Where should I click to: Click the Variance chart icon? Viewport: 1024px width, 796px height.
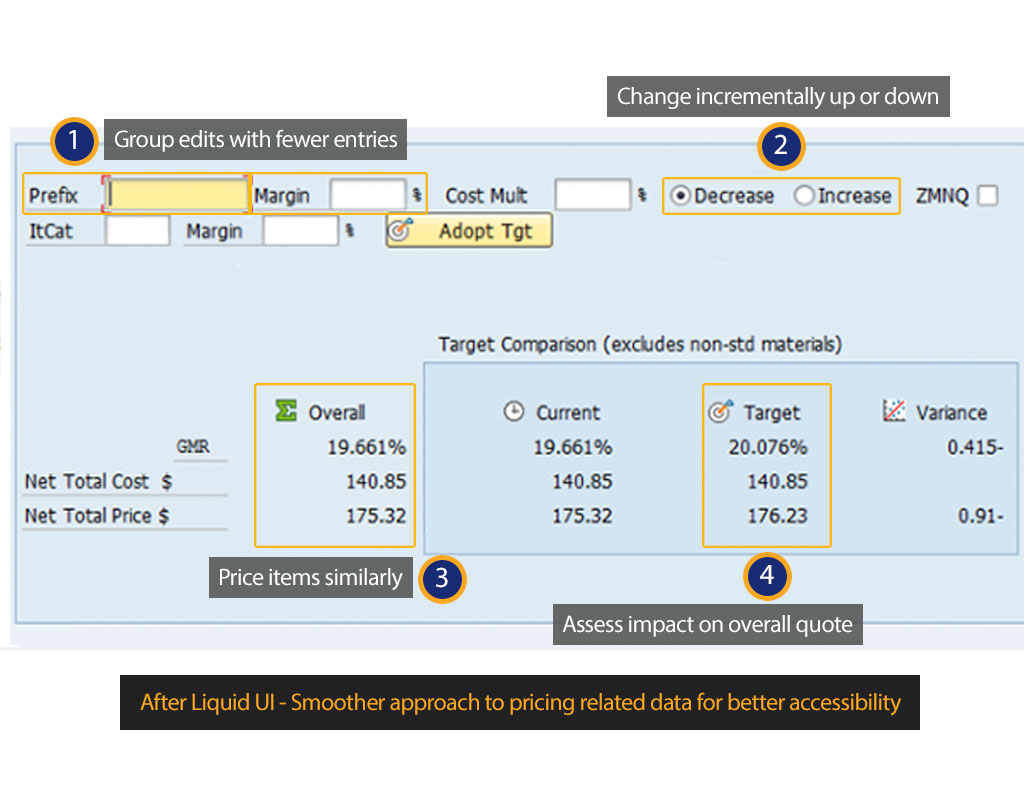click(x=894, y=411)
